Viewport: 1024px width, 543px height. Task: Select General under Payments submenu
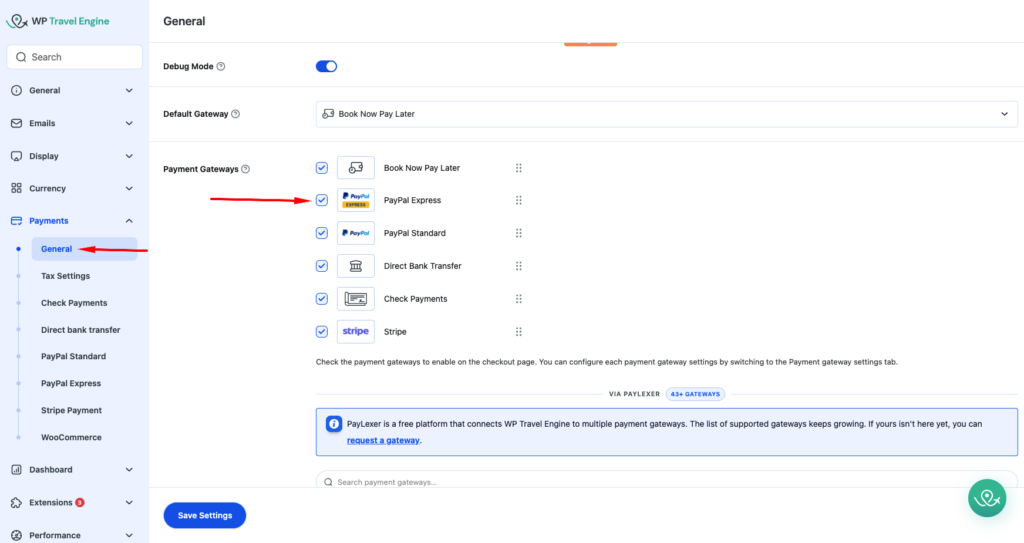pos(84,249)
